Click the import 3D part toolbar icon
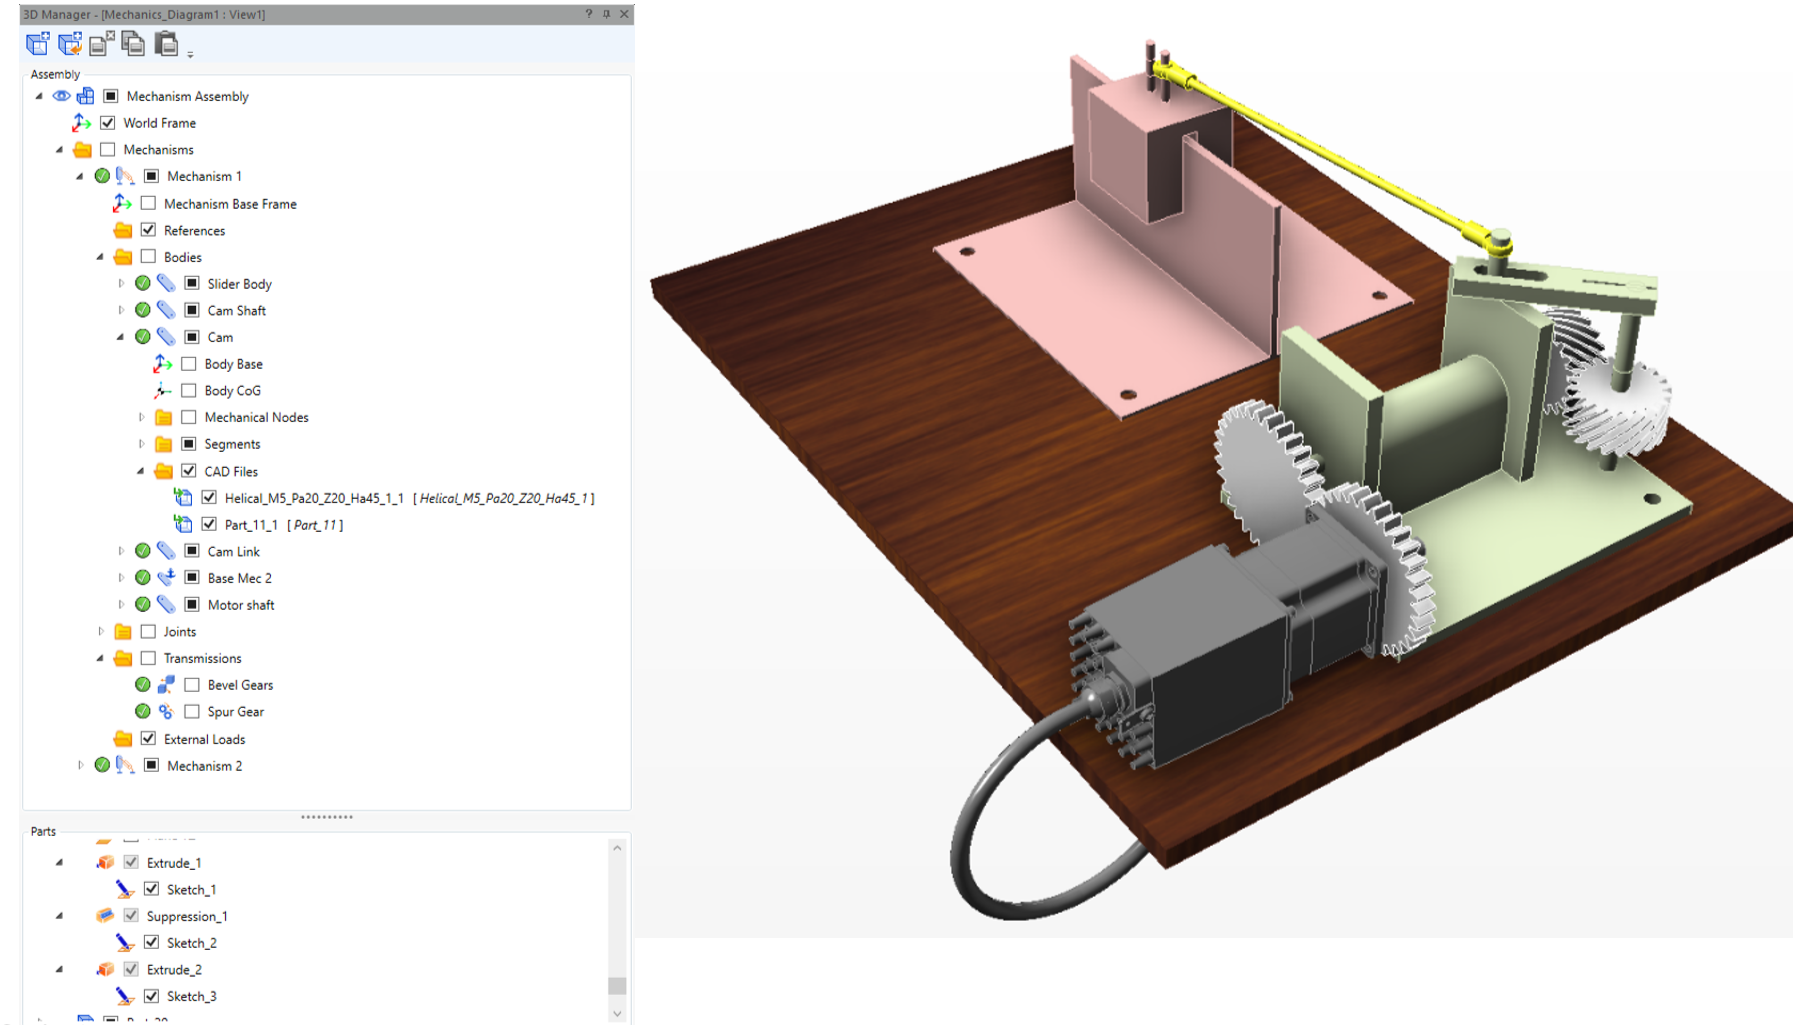 [70, 44]
